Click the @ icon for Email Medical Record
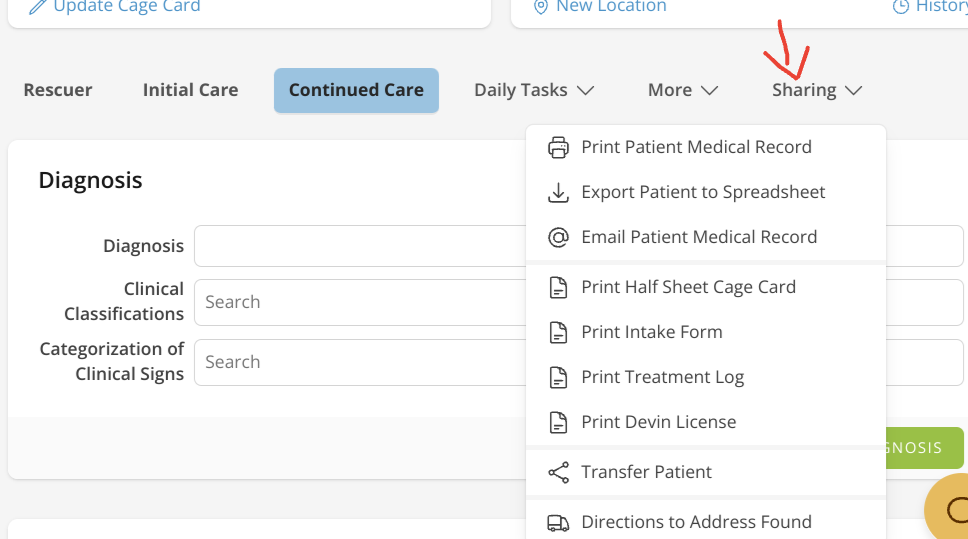The height and width of the screenshot is (539, 968). click(x=558, y=237)
